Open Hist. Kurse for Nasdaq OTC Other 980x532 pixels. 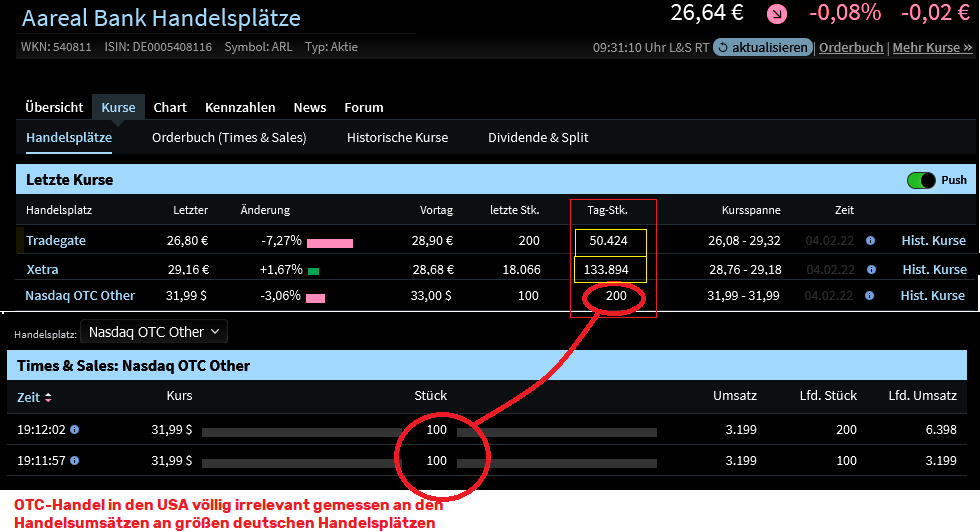pos(932,296)
